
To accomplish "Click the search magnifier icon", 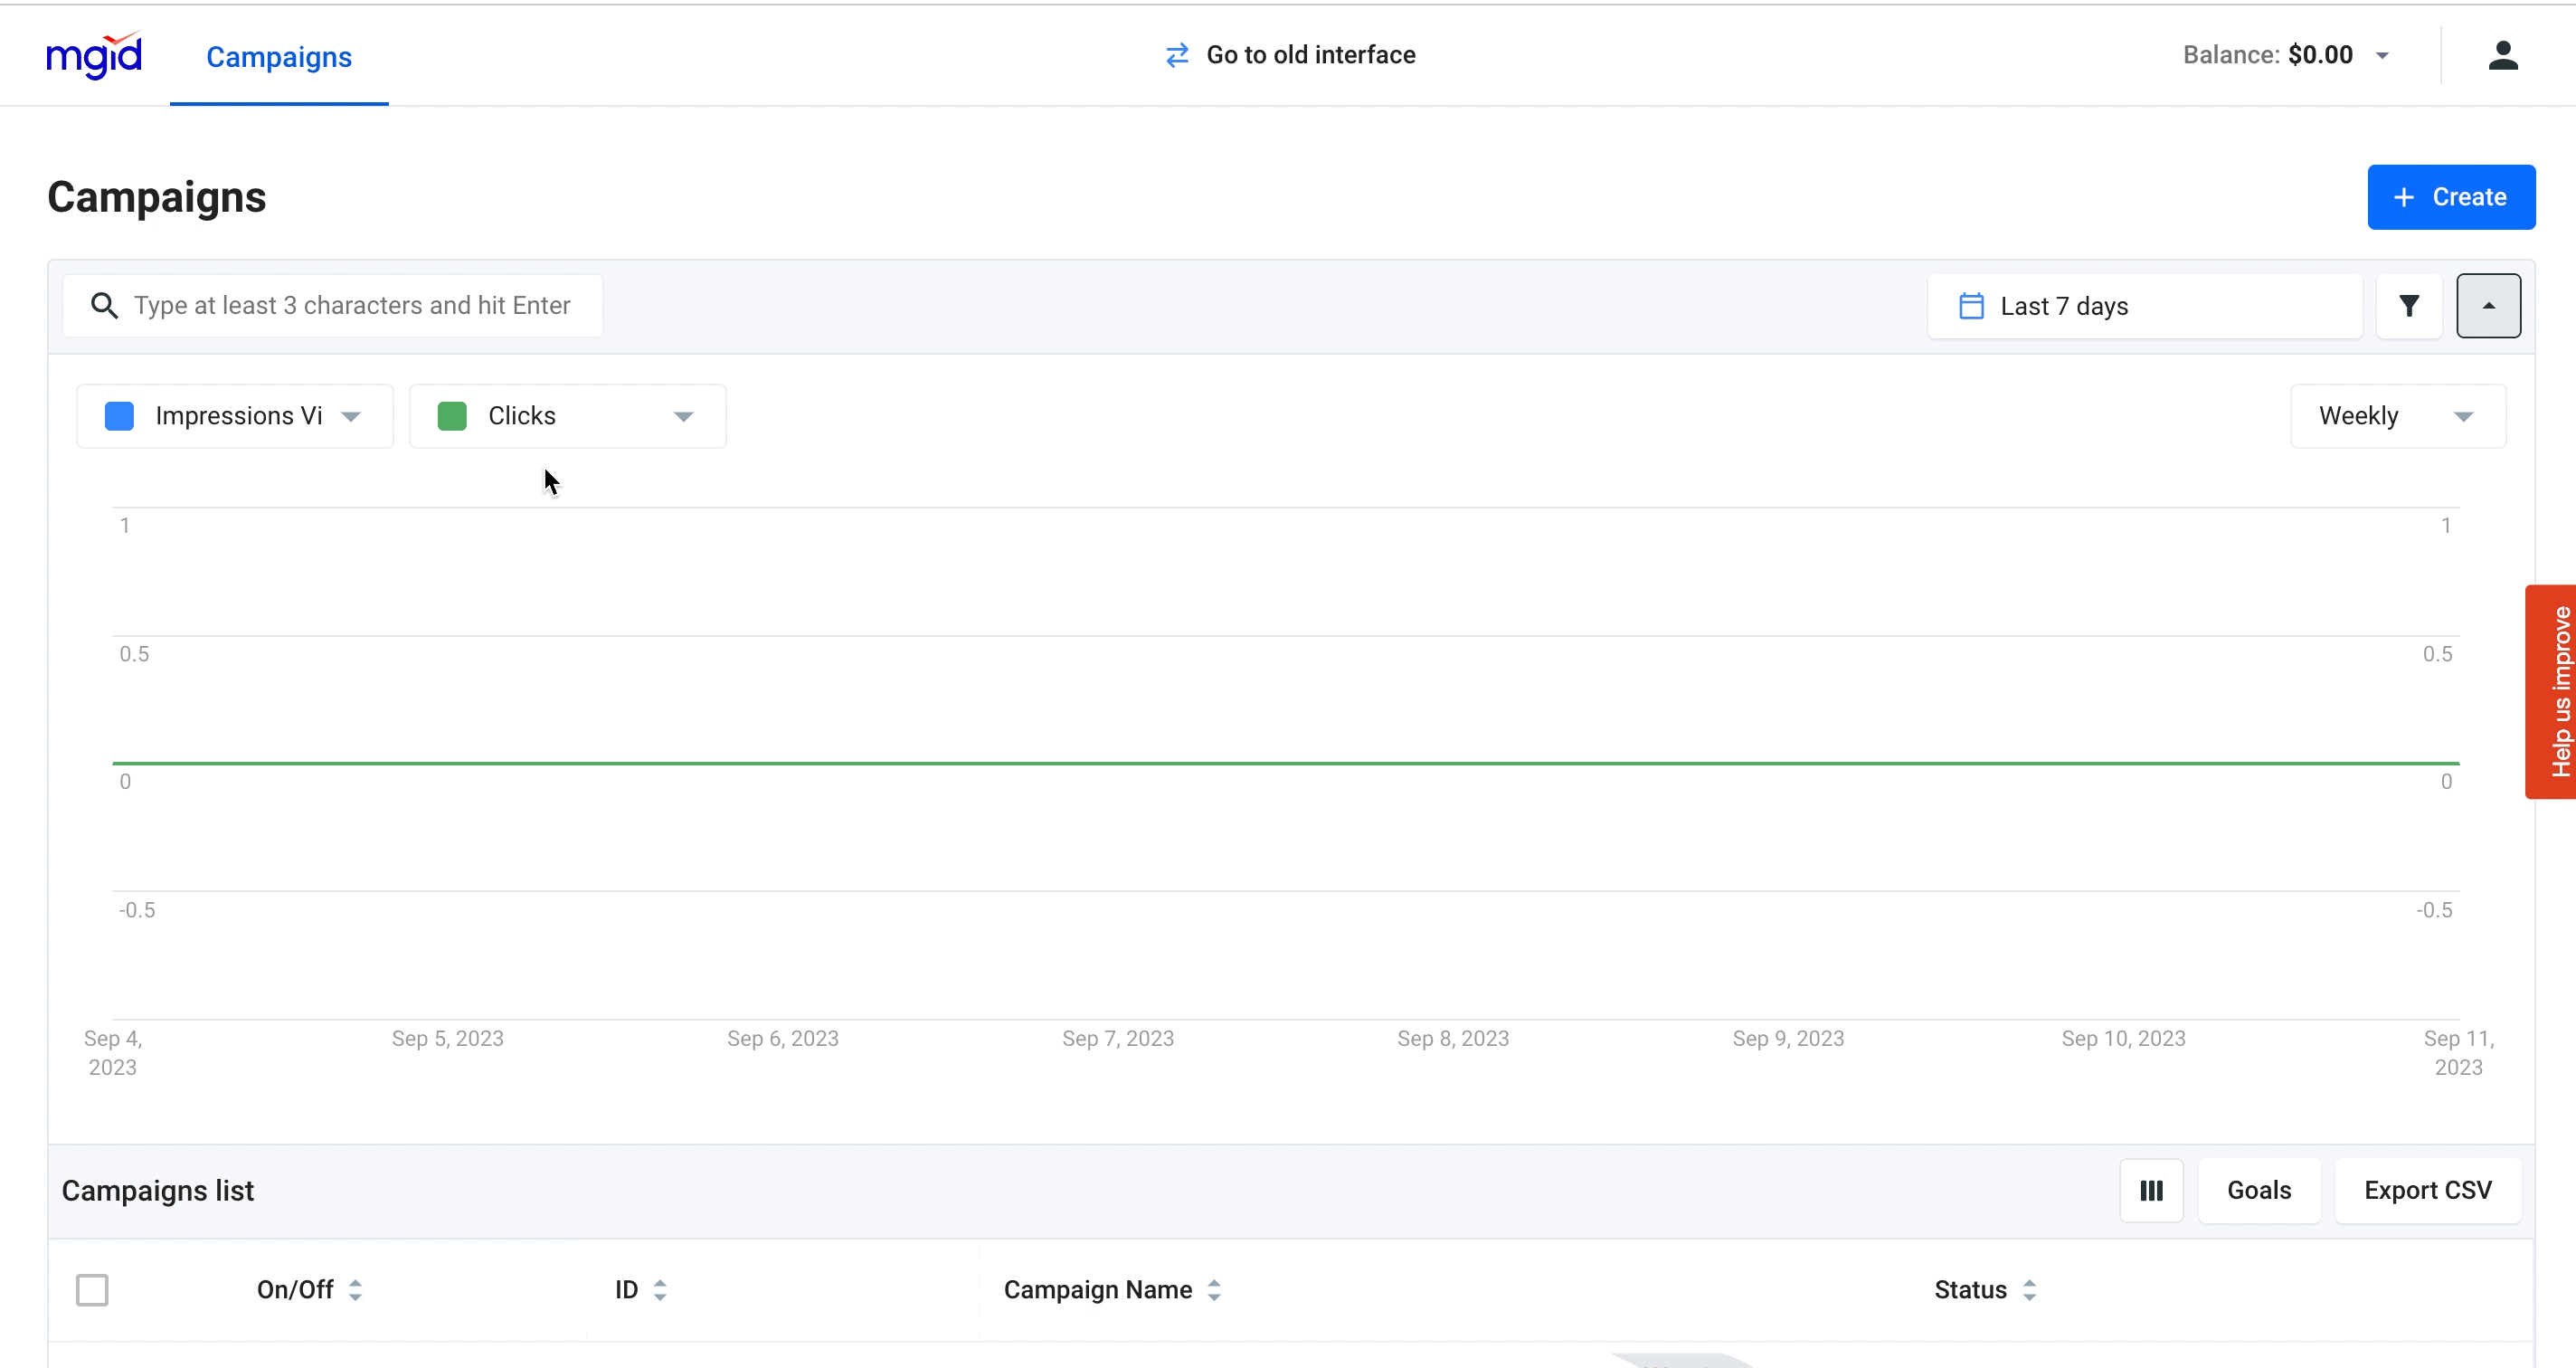I will click(x=104, y=306).
